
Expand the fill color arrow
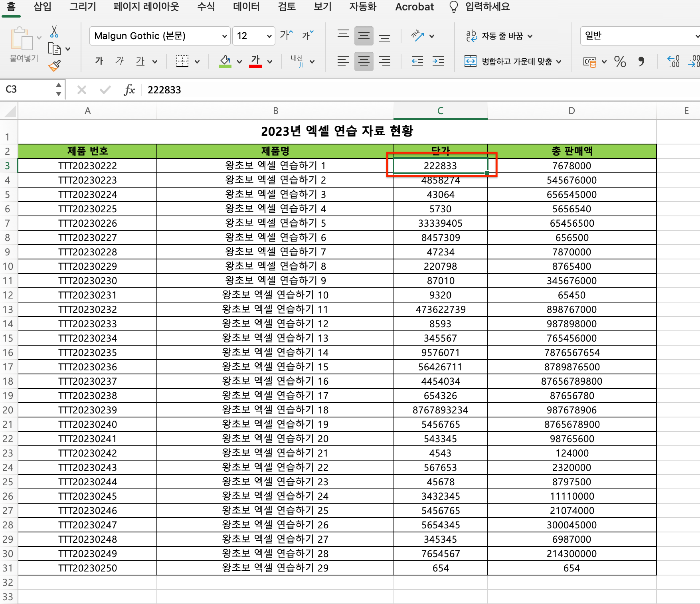[x=239, y=62]
